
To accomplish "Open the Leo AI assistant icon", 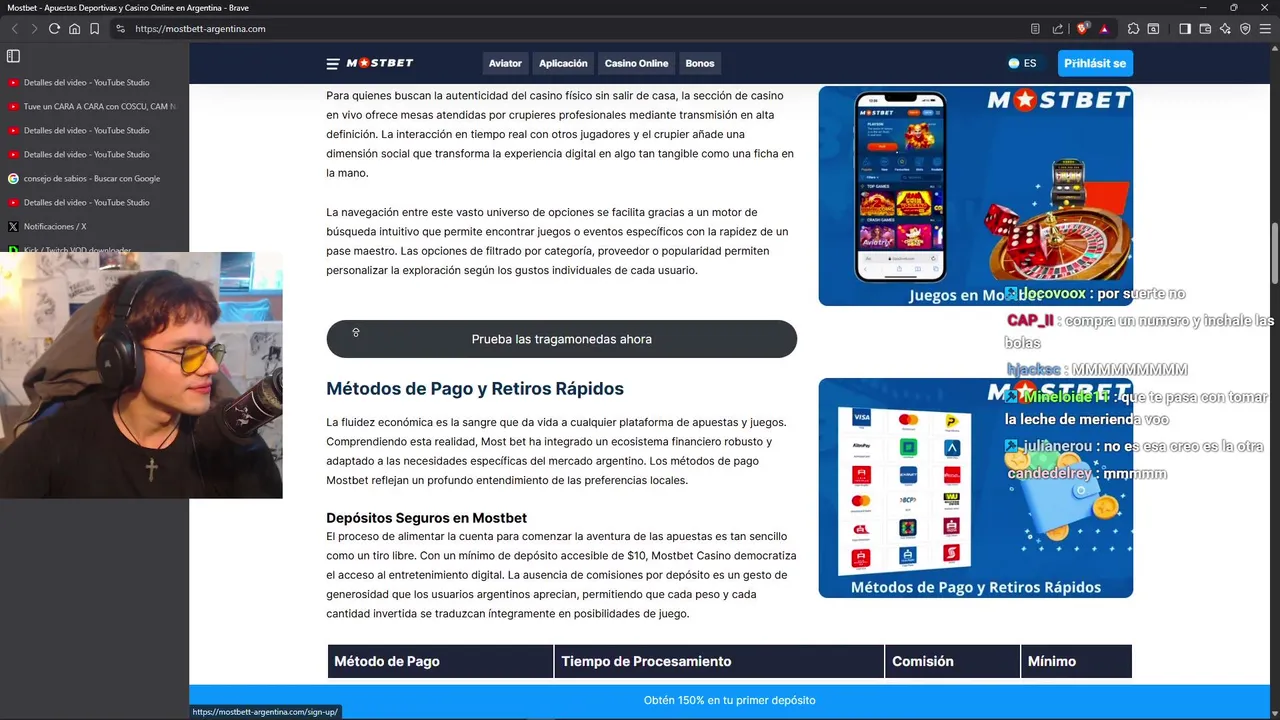I will tap(1225, 29).
